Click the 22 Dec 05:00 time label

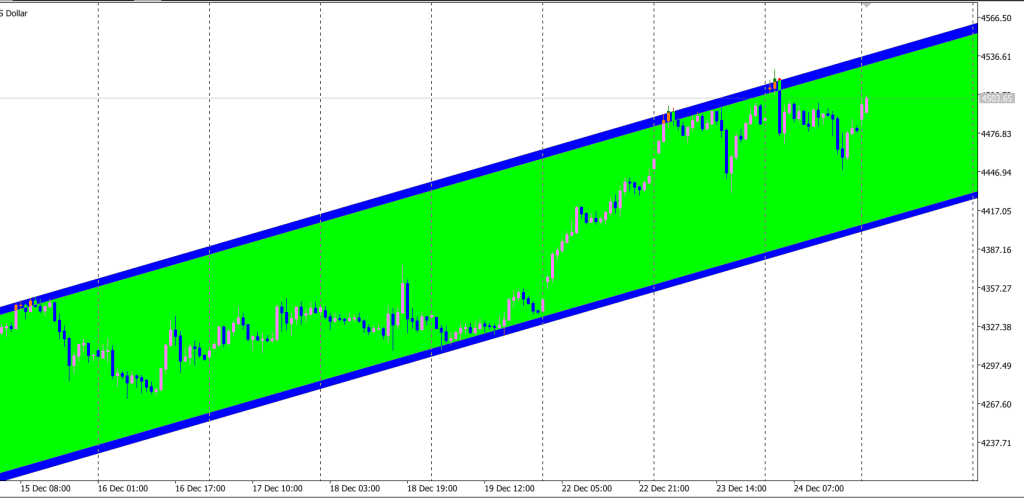(x=587, y=489)
